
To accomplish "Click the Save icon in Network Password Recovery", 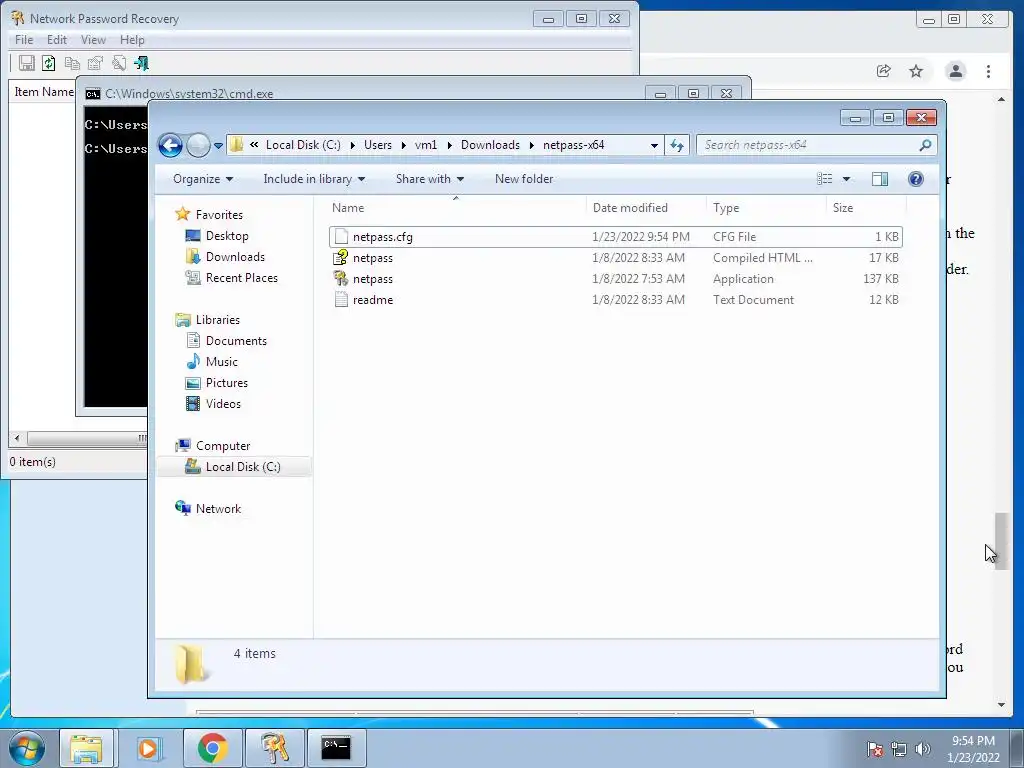I will (26, 63).
